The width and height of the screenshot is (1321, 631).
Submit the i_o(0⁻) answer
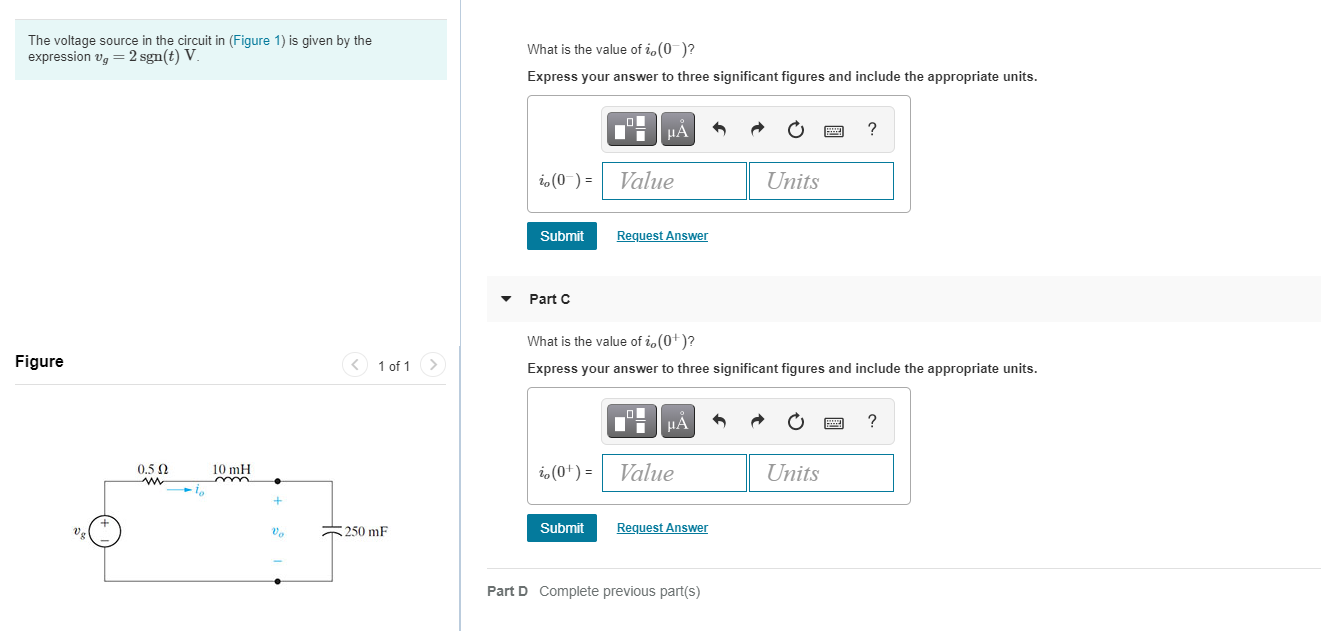(562, 236)
